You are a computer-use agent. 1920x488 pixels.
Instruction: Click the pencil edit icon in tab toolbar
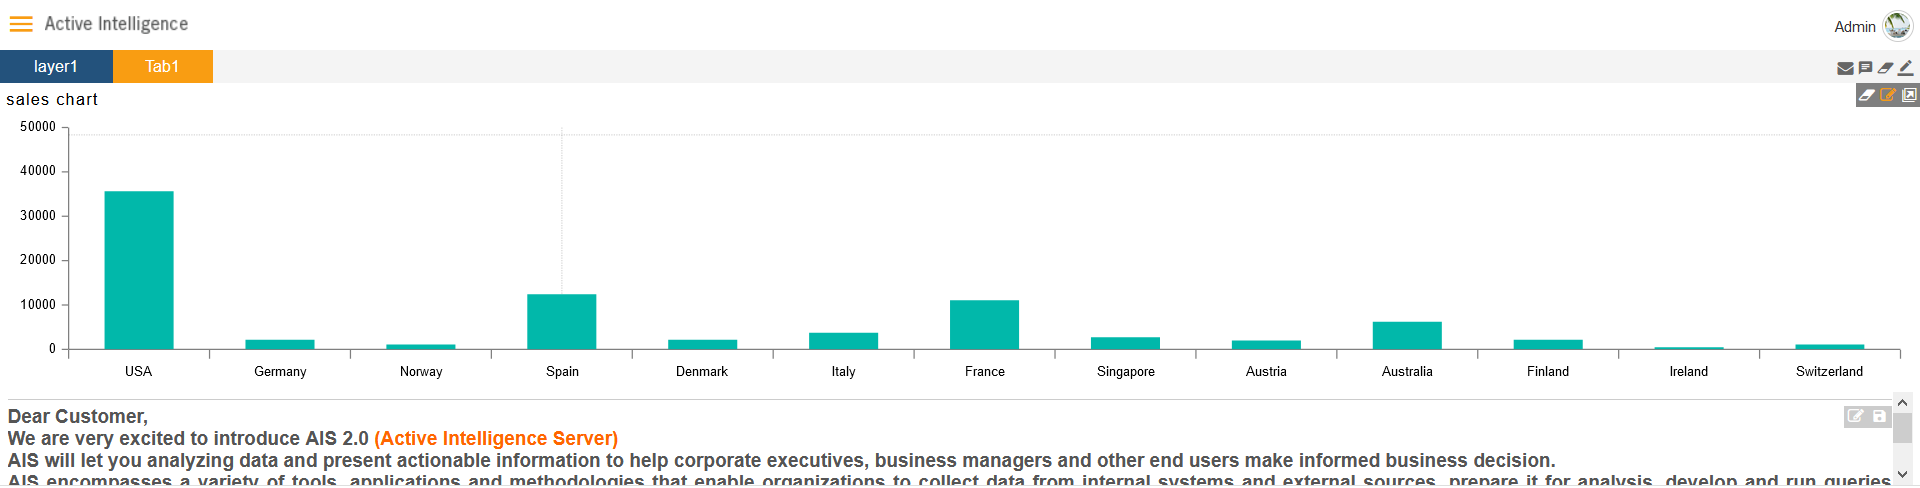pos(1905,68)
